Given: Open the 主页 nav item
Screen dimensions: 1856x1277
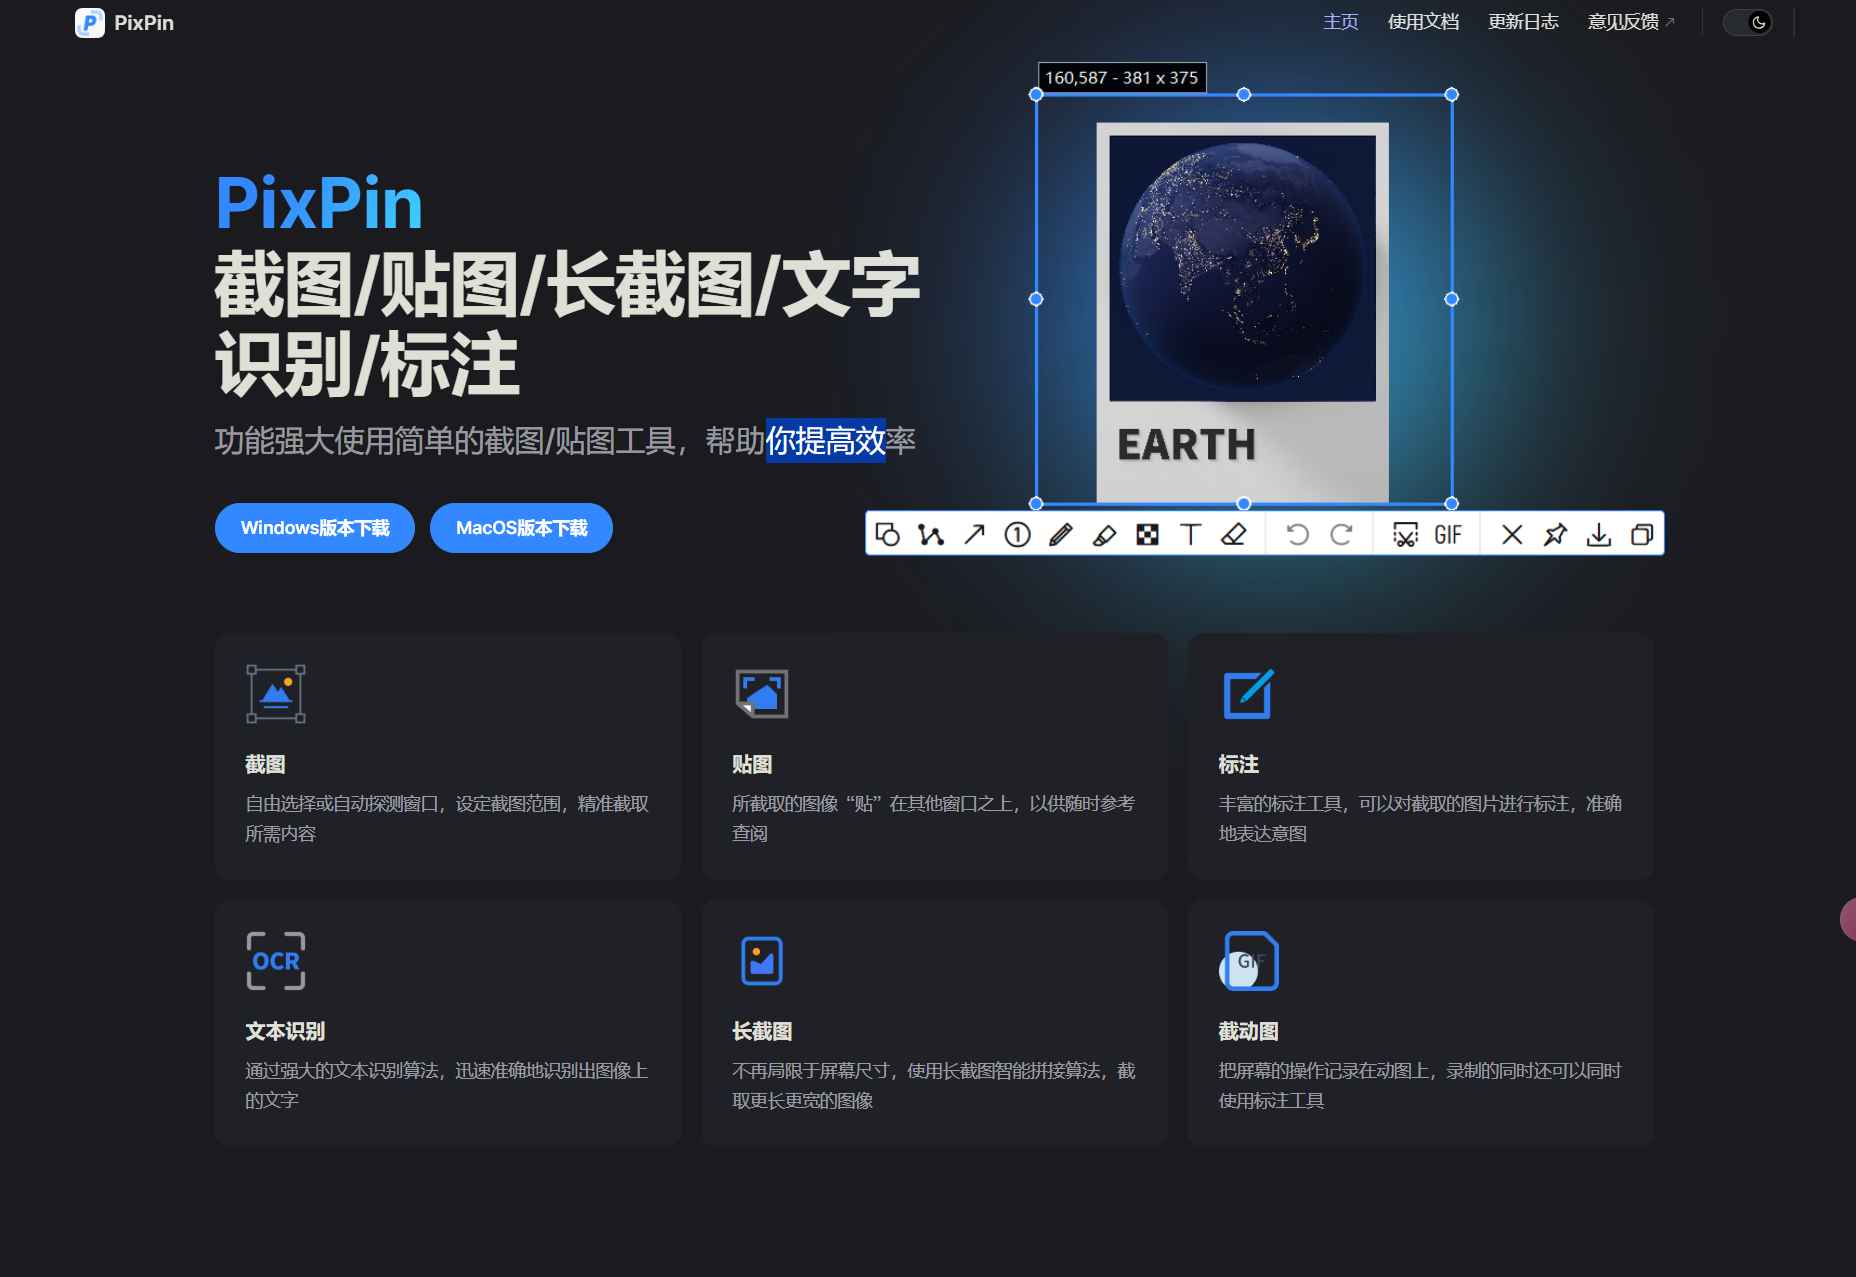Looking at the screenshot, I should pos(1340,22).
